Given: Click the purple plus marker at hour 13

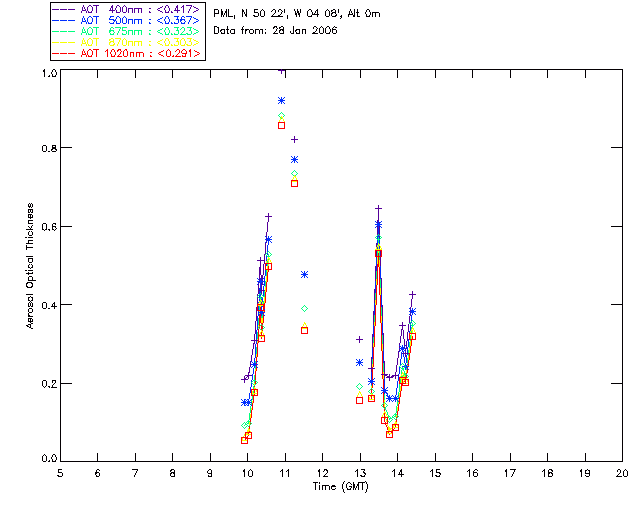Looking at the screenshot, I should pyautogui.click(x=359, y=339).
